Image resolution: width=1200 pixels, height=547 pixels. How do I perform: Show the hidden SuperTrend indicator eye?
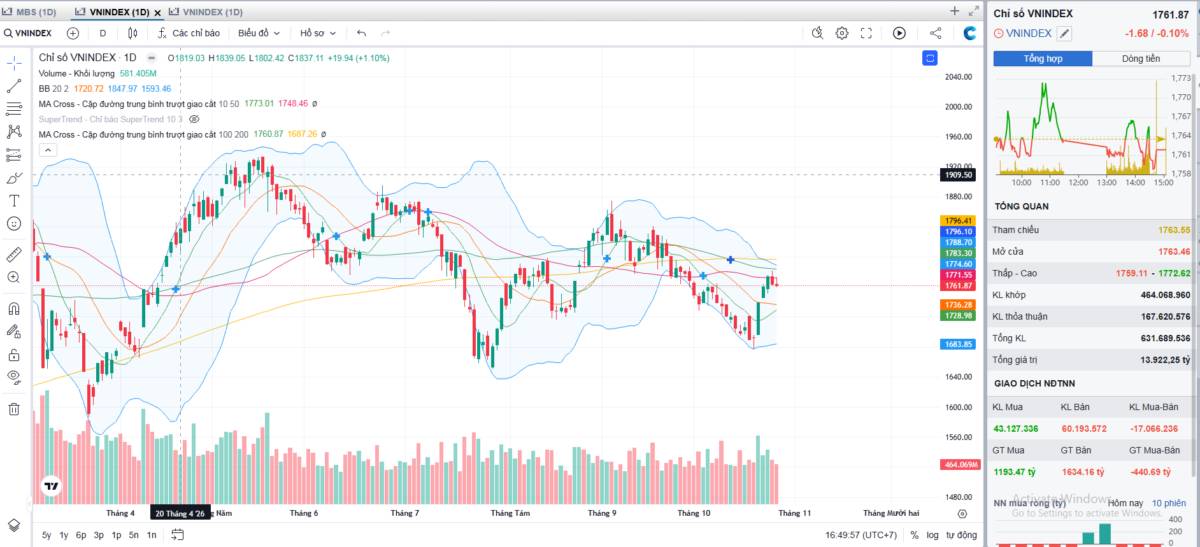pos(195,119)
